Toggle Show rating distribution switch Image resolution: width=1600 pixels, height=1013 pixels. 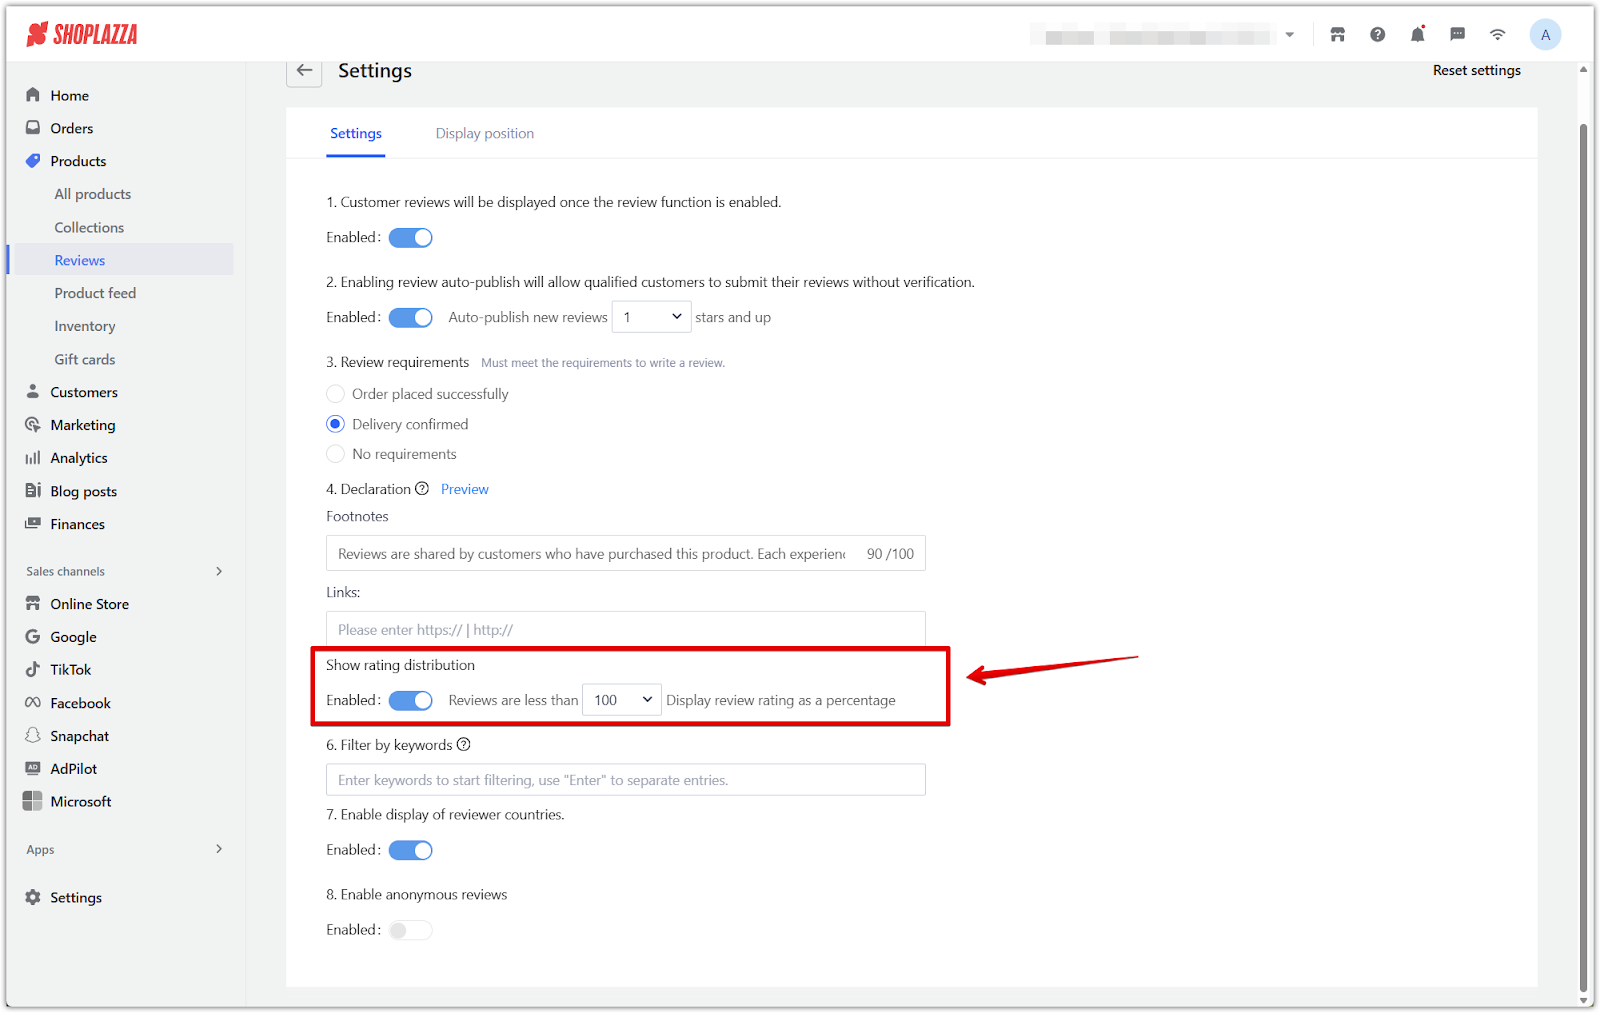pyautogui.click(x=411, y=701)
